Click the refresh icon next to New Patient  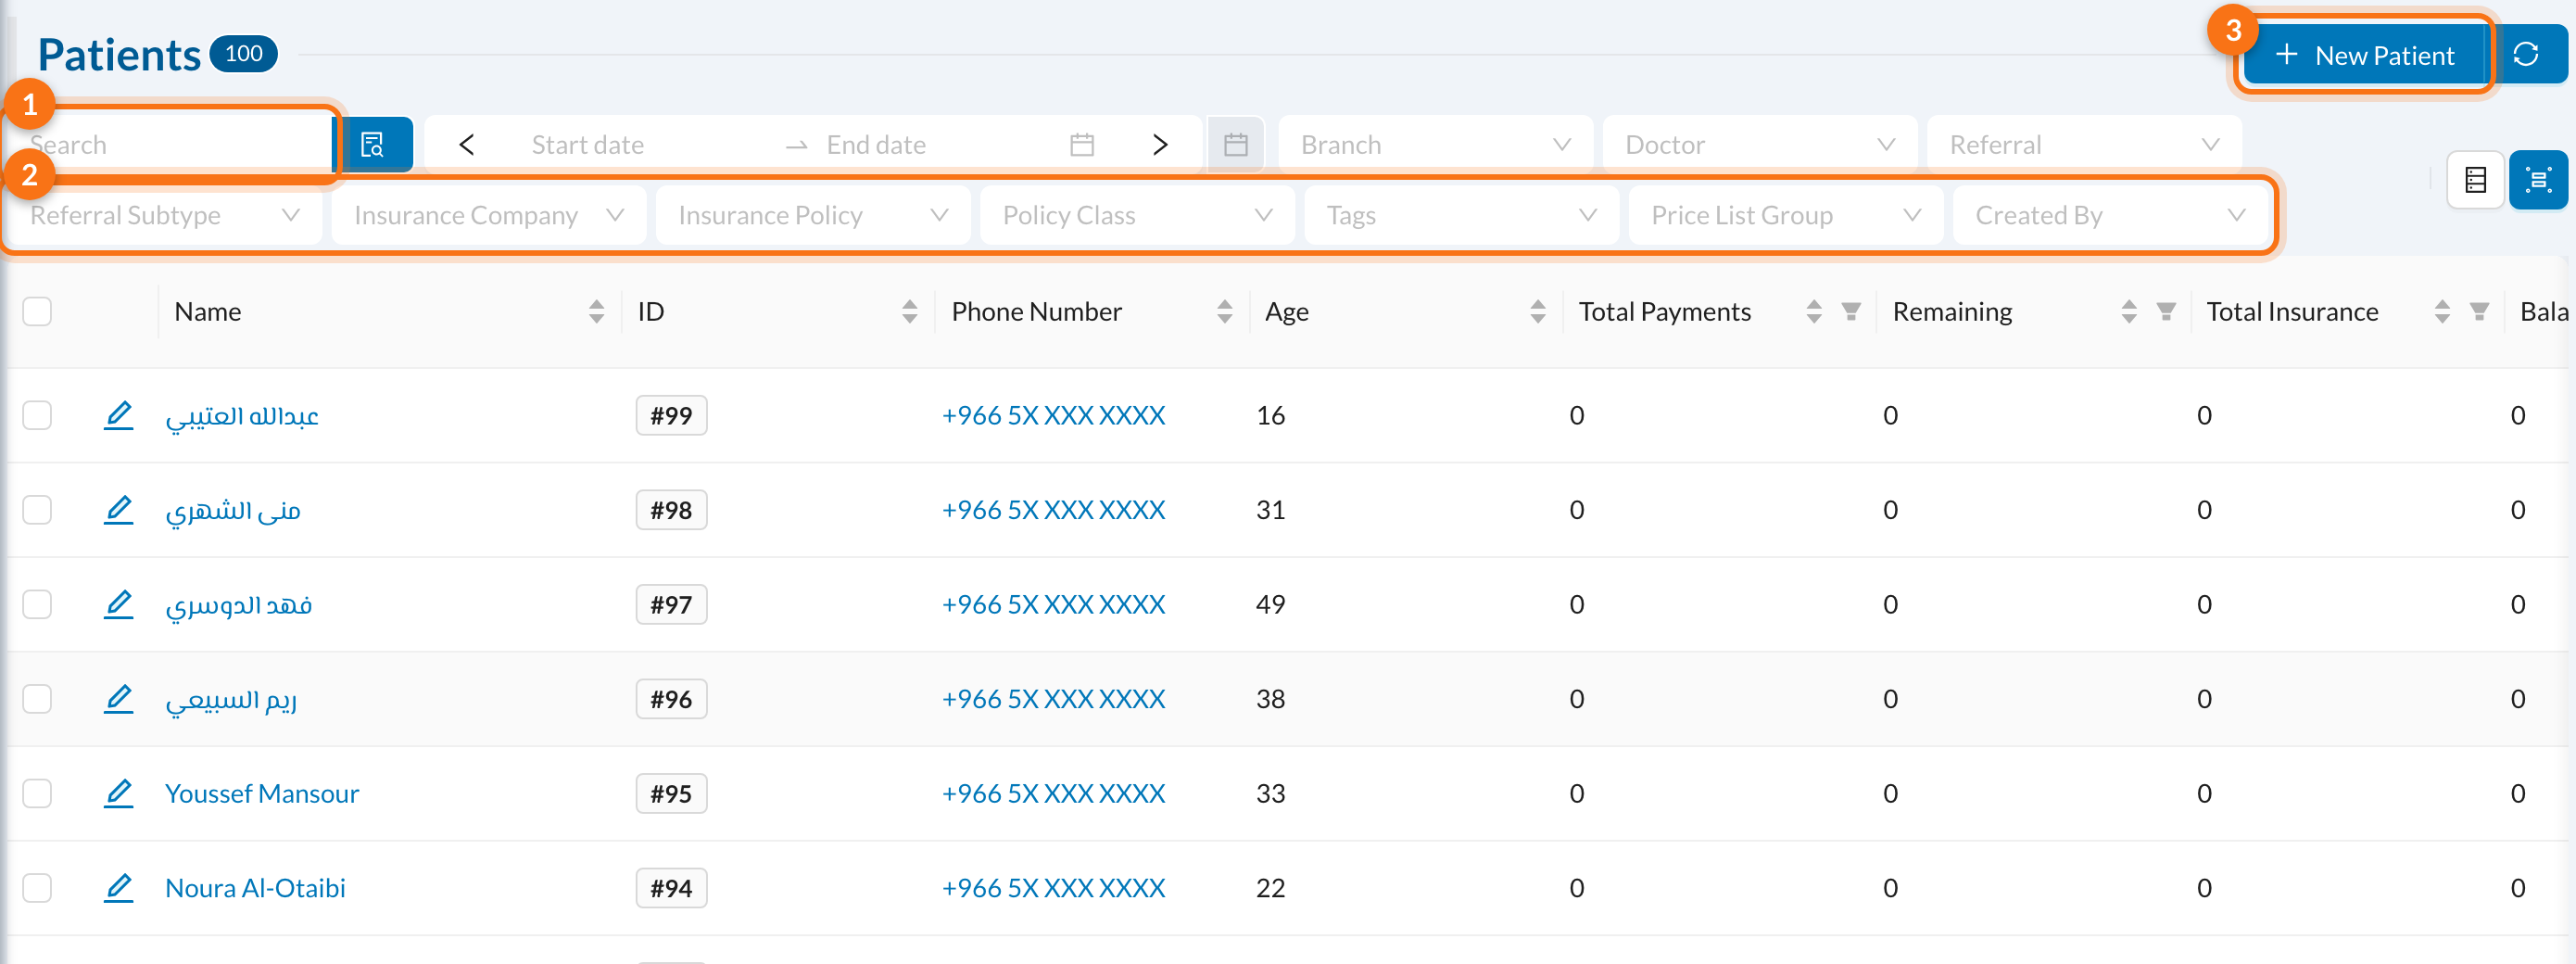click(x=2527, y=54)
